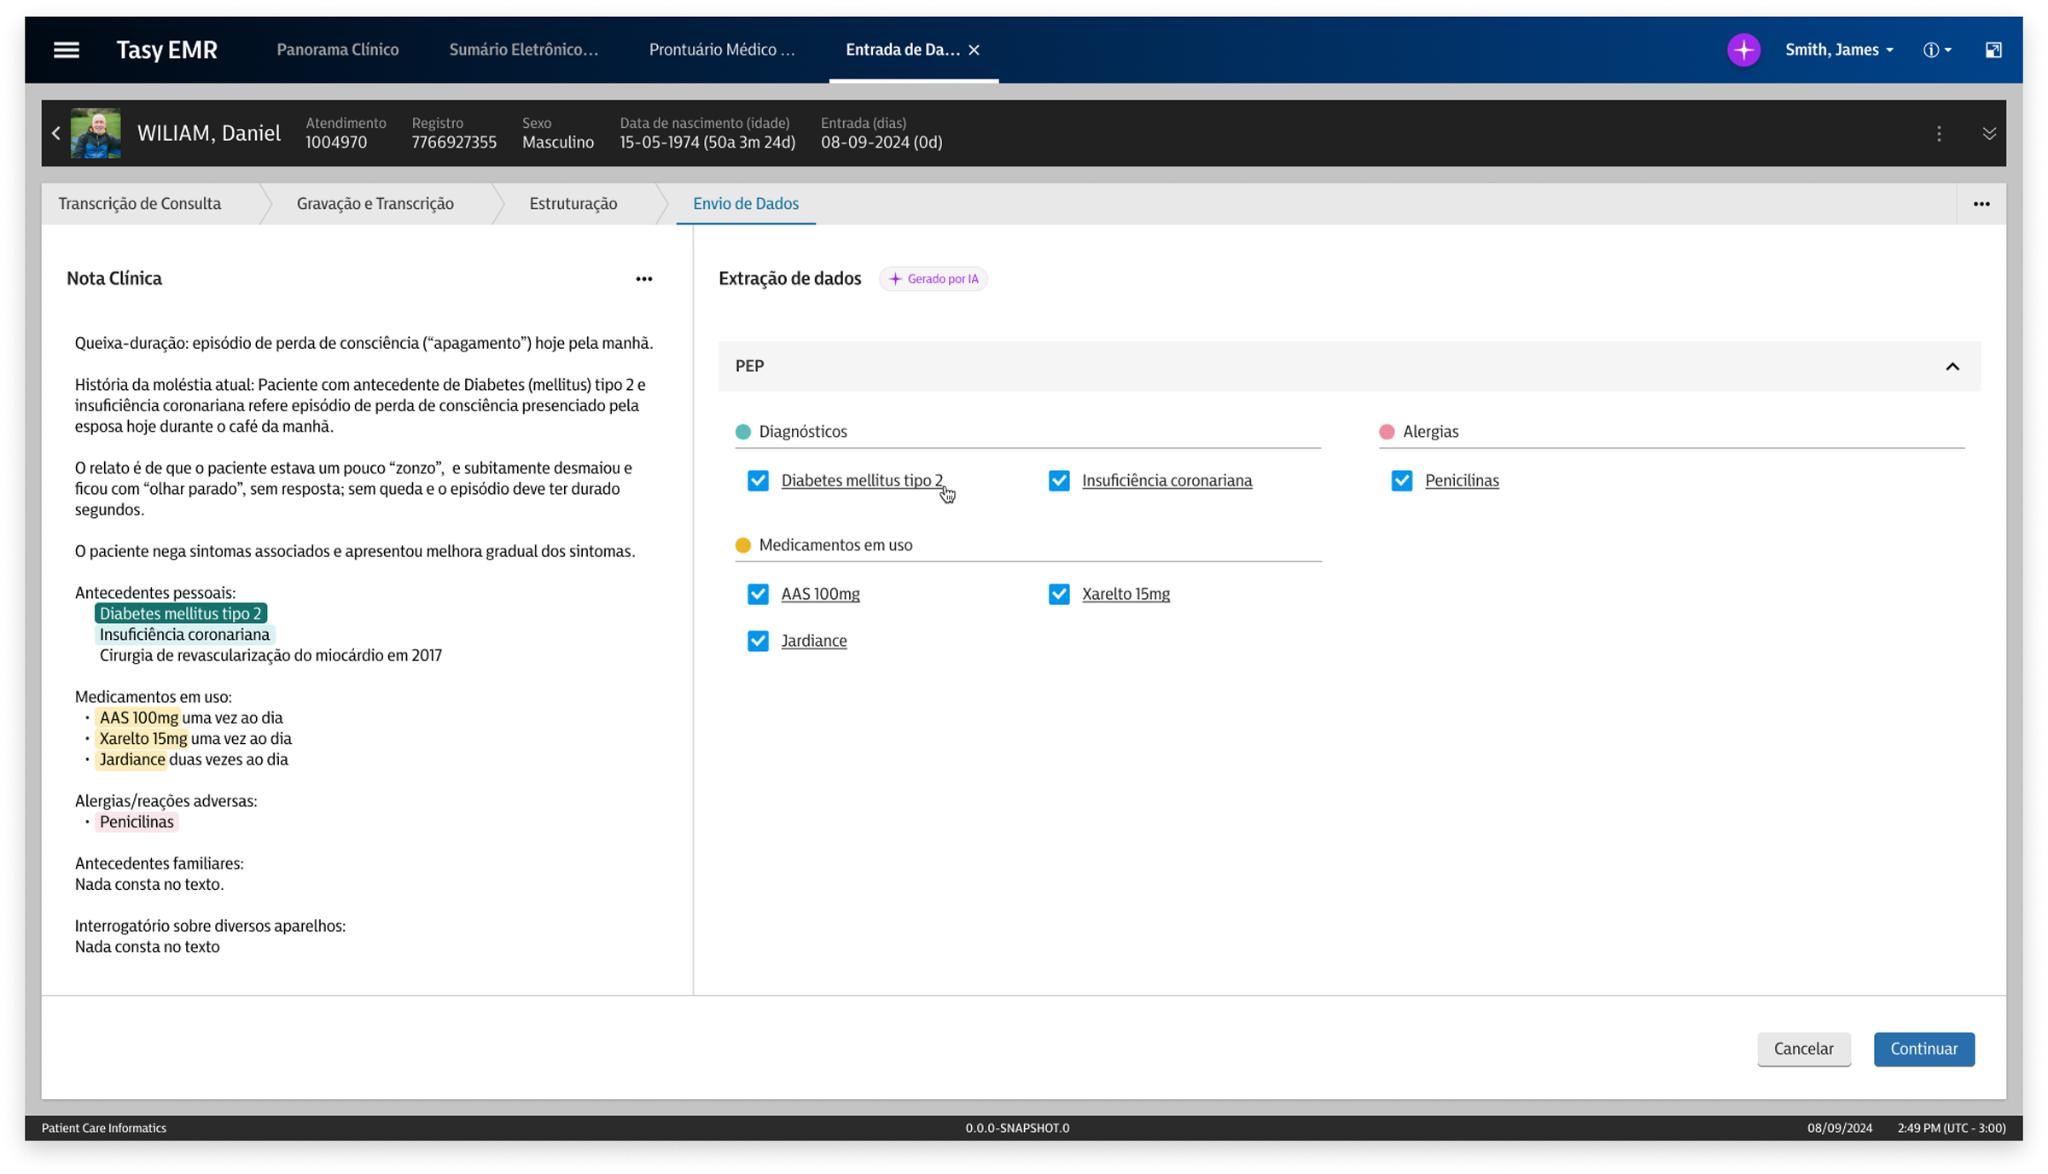Viewport: 2048px width, 1174px height.
Task: Open the workflow bar ellipsis menu
Action: tap(1980, 204)
